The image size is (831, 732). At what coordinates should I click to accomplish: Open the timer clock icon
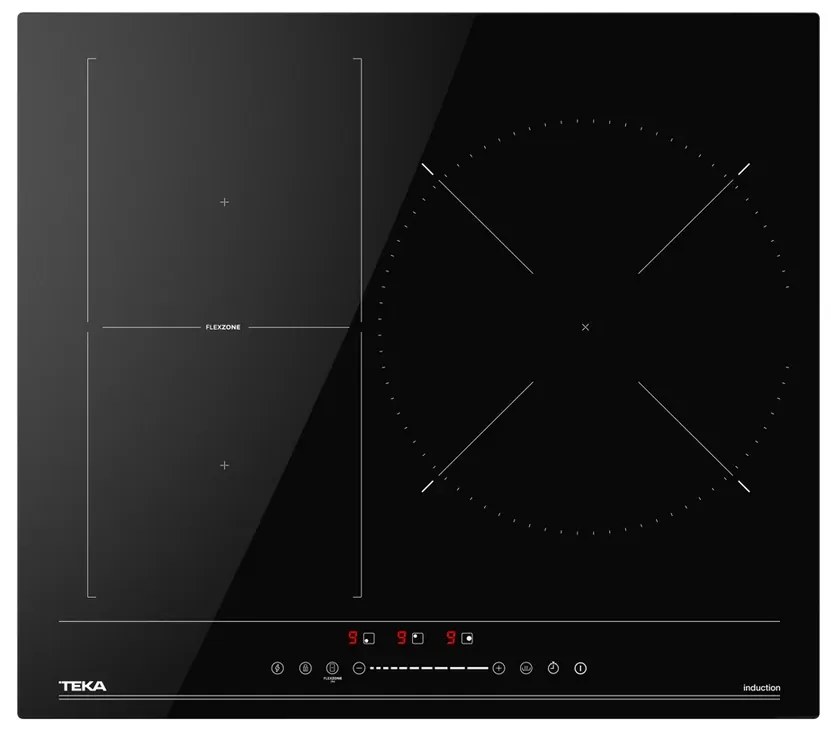[552, 667]
